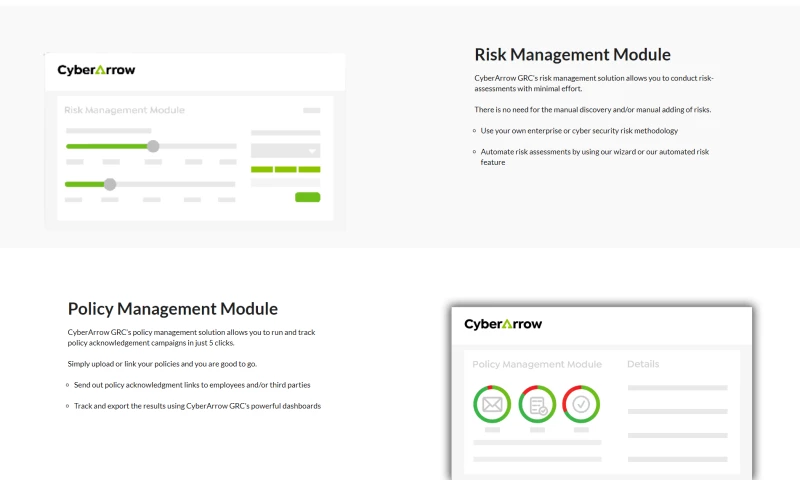Open the gray dropdown in risk mockup
The width and height of the screenshot is (800, 480).
tap(286, 150)
